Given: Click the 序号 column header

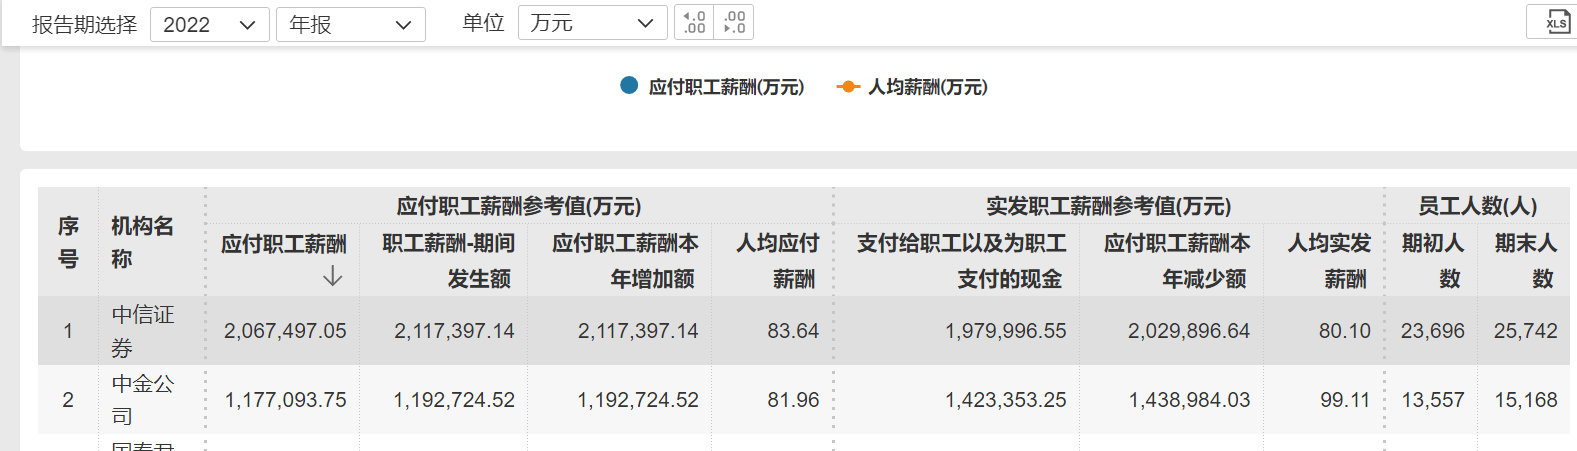Looking at the screenshot, I should (68, 242).
